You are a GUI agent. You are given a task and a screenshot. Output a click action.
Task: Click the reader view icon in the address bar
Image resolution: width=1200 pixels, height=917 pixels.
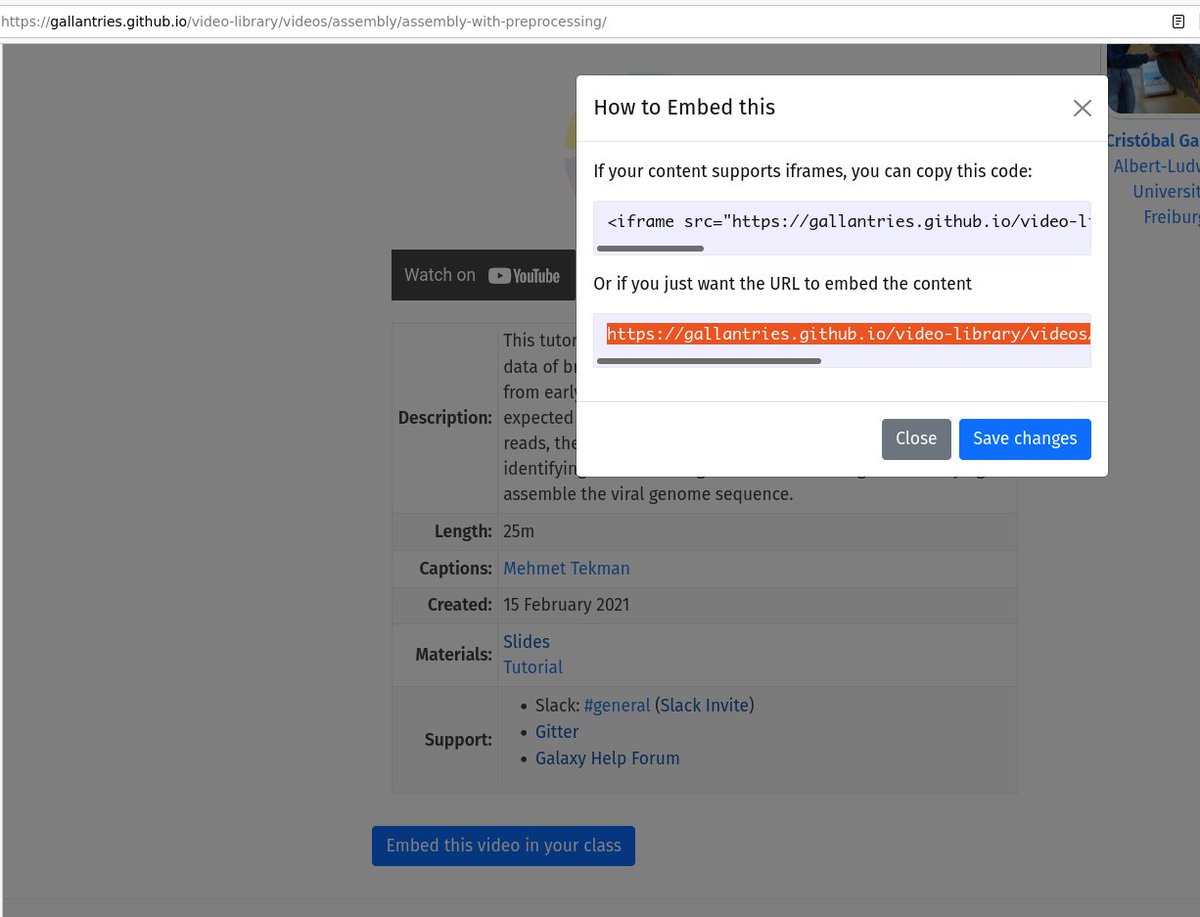point(1177,21)
